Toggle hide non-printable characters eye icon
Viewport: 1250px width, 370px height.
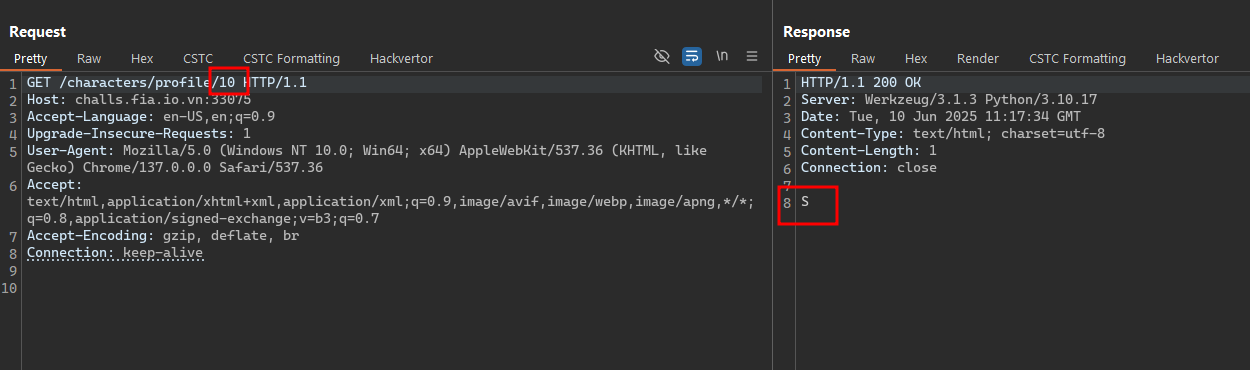pyautogui.click(x=661, y=56)
